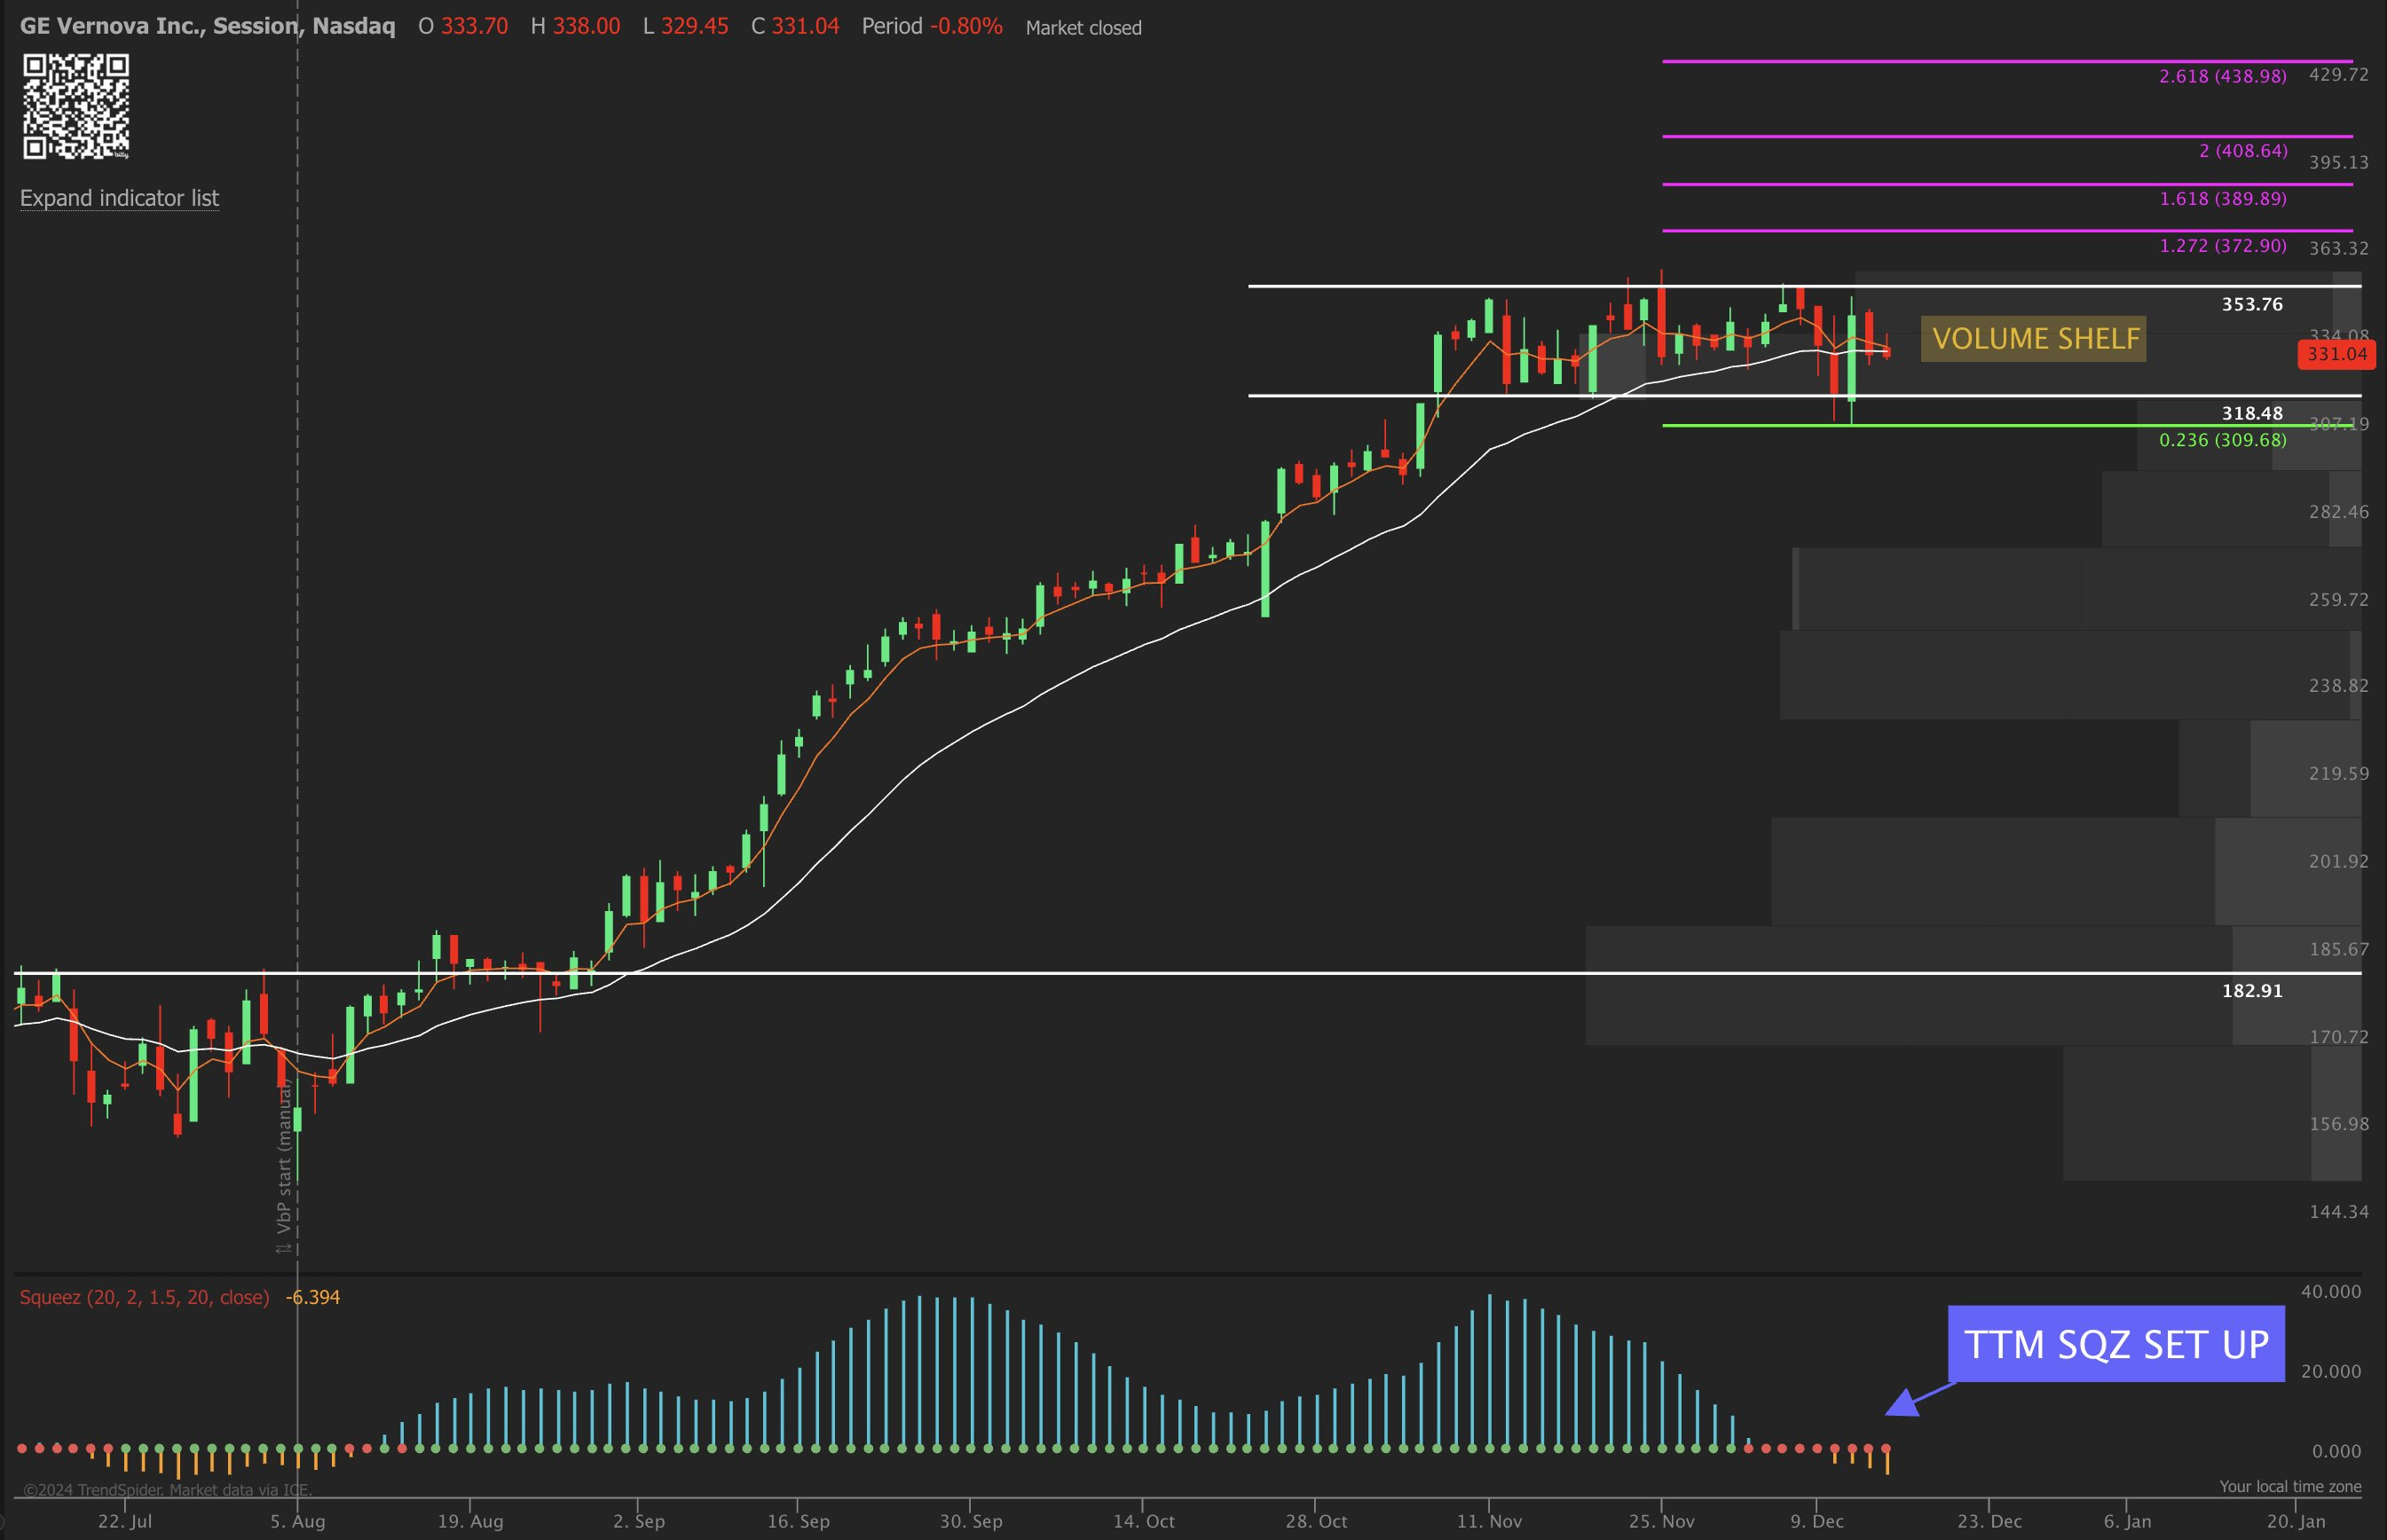Click the Expand indicator list link
The height and width of the screenshot is (1540, 2387).
(118, 198)
